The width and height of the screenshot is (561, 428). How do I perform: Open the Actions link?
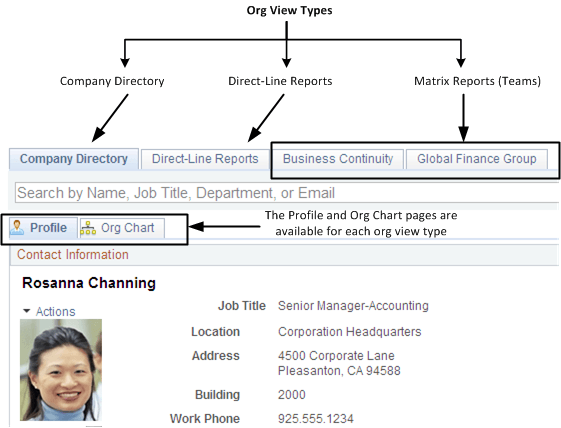tap(55, 311)
